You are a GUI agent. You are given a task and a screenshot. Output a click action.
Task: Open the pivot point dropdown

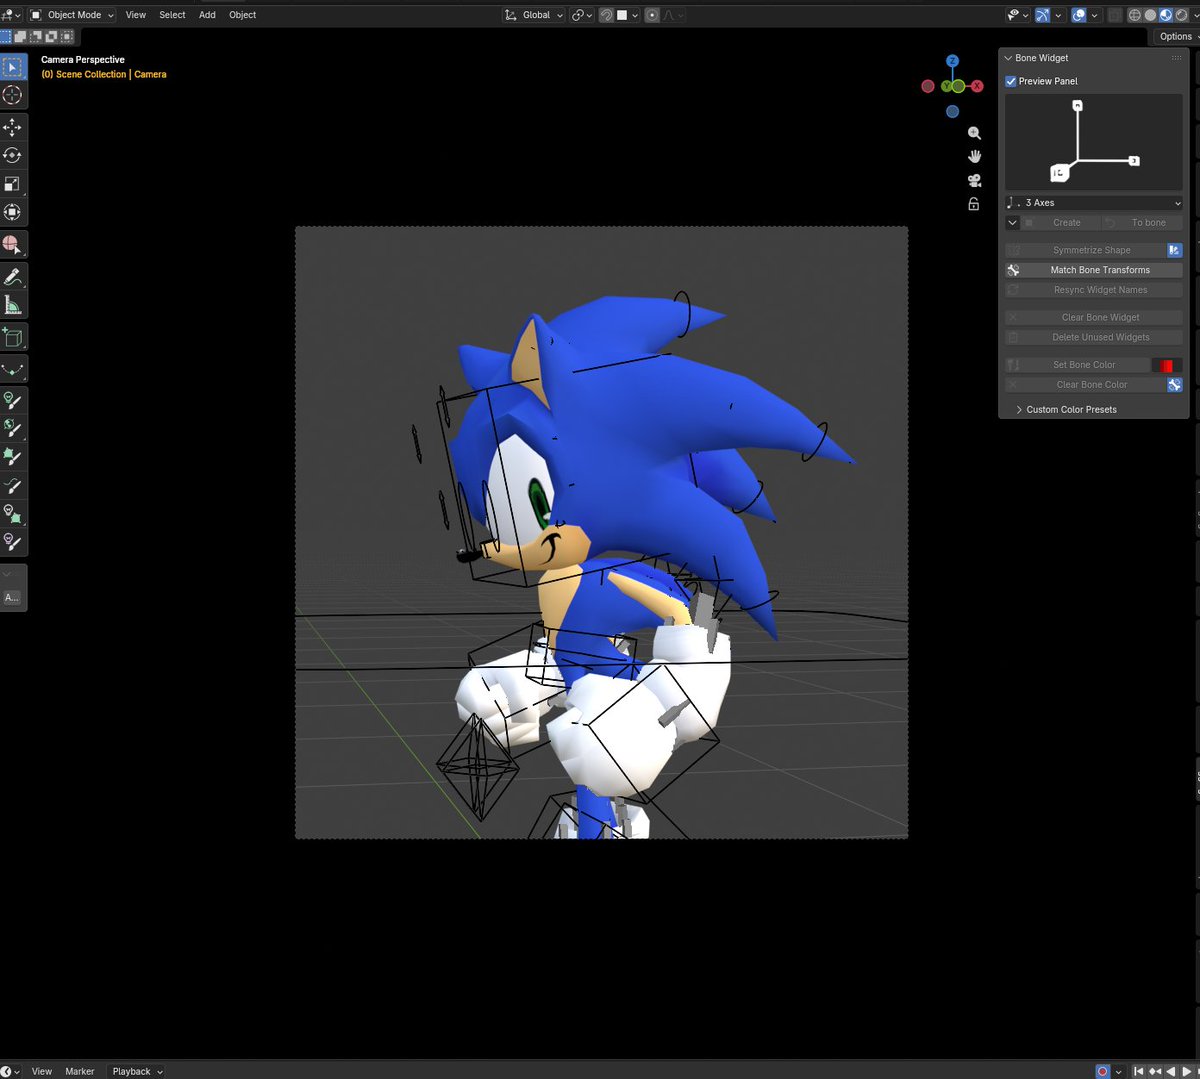[x=582, y=15]
